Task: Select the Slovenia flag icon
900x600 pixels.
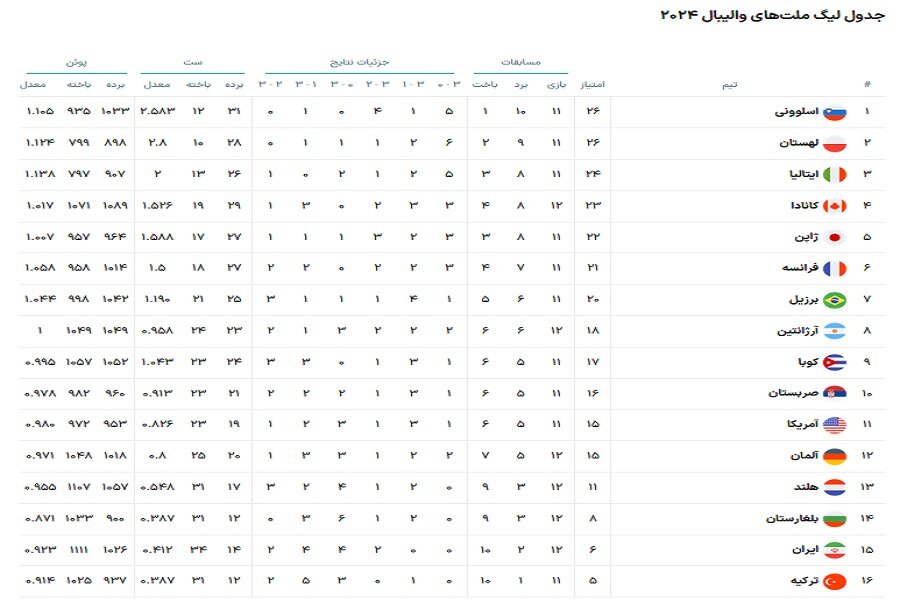Action: (833, 113)
